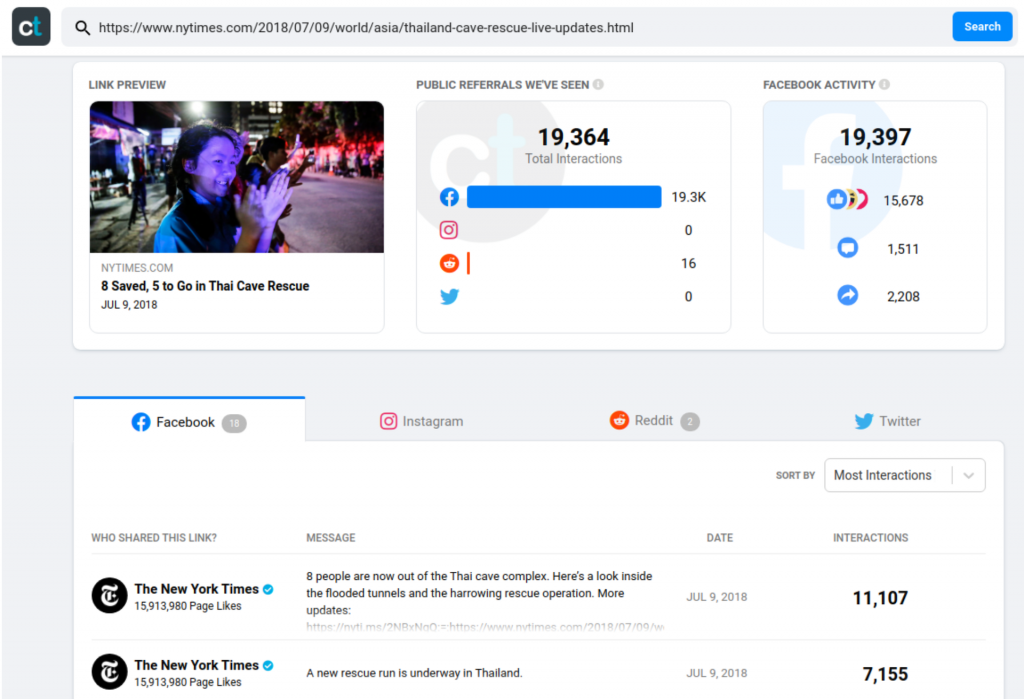The height and width of the screenshot is (699, 1024).
Task: Click the JUL 9, 2018 date in 11,107 row
Action: coord(716,596)
